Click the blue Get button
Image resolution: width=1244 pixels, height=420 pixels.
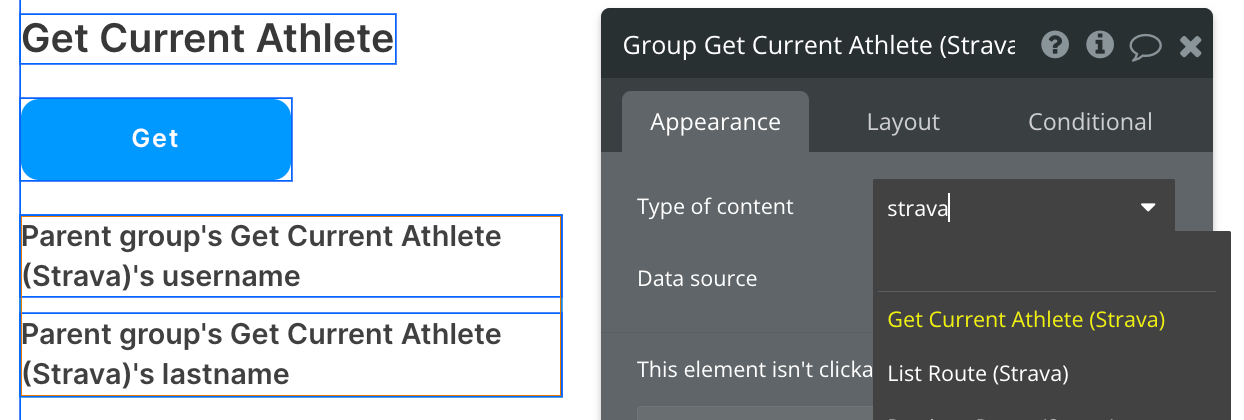pyautogui.click(x=156, y=139)
